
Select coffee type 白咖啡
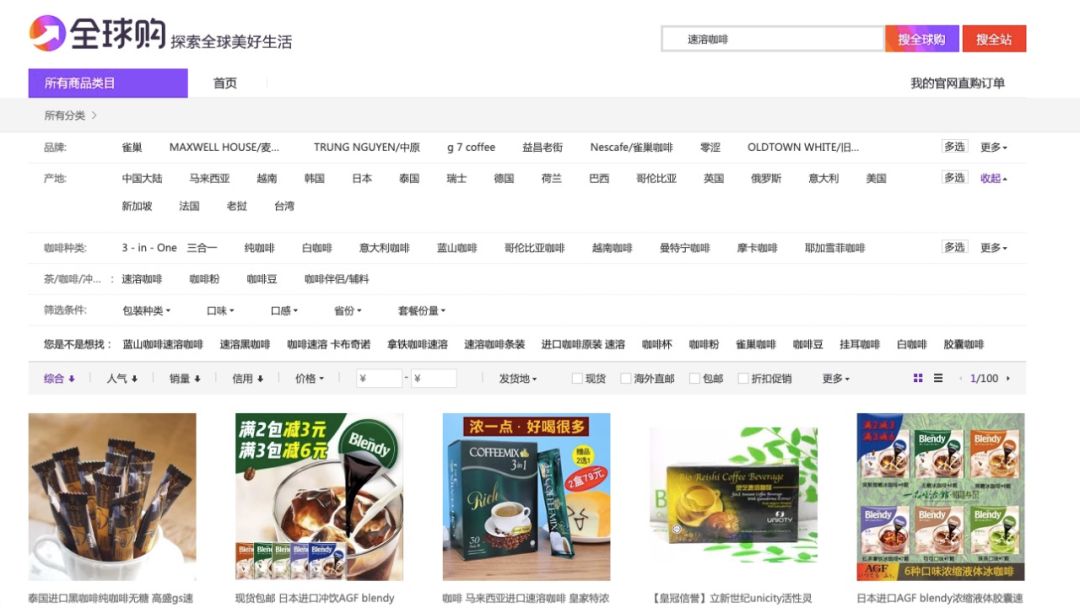point(317,248)
